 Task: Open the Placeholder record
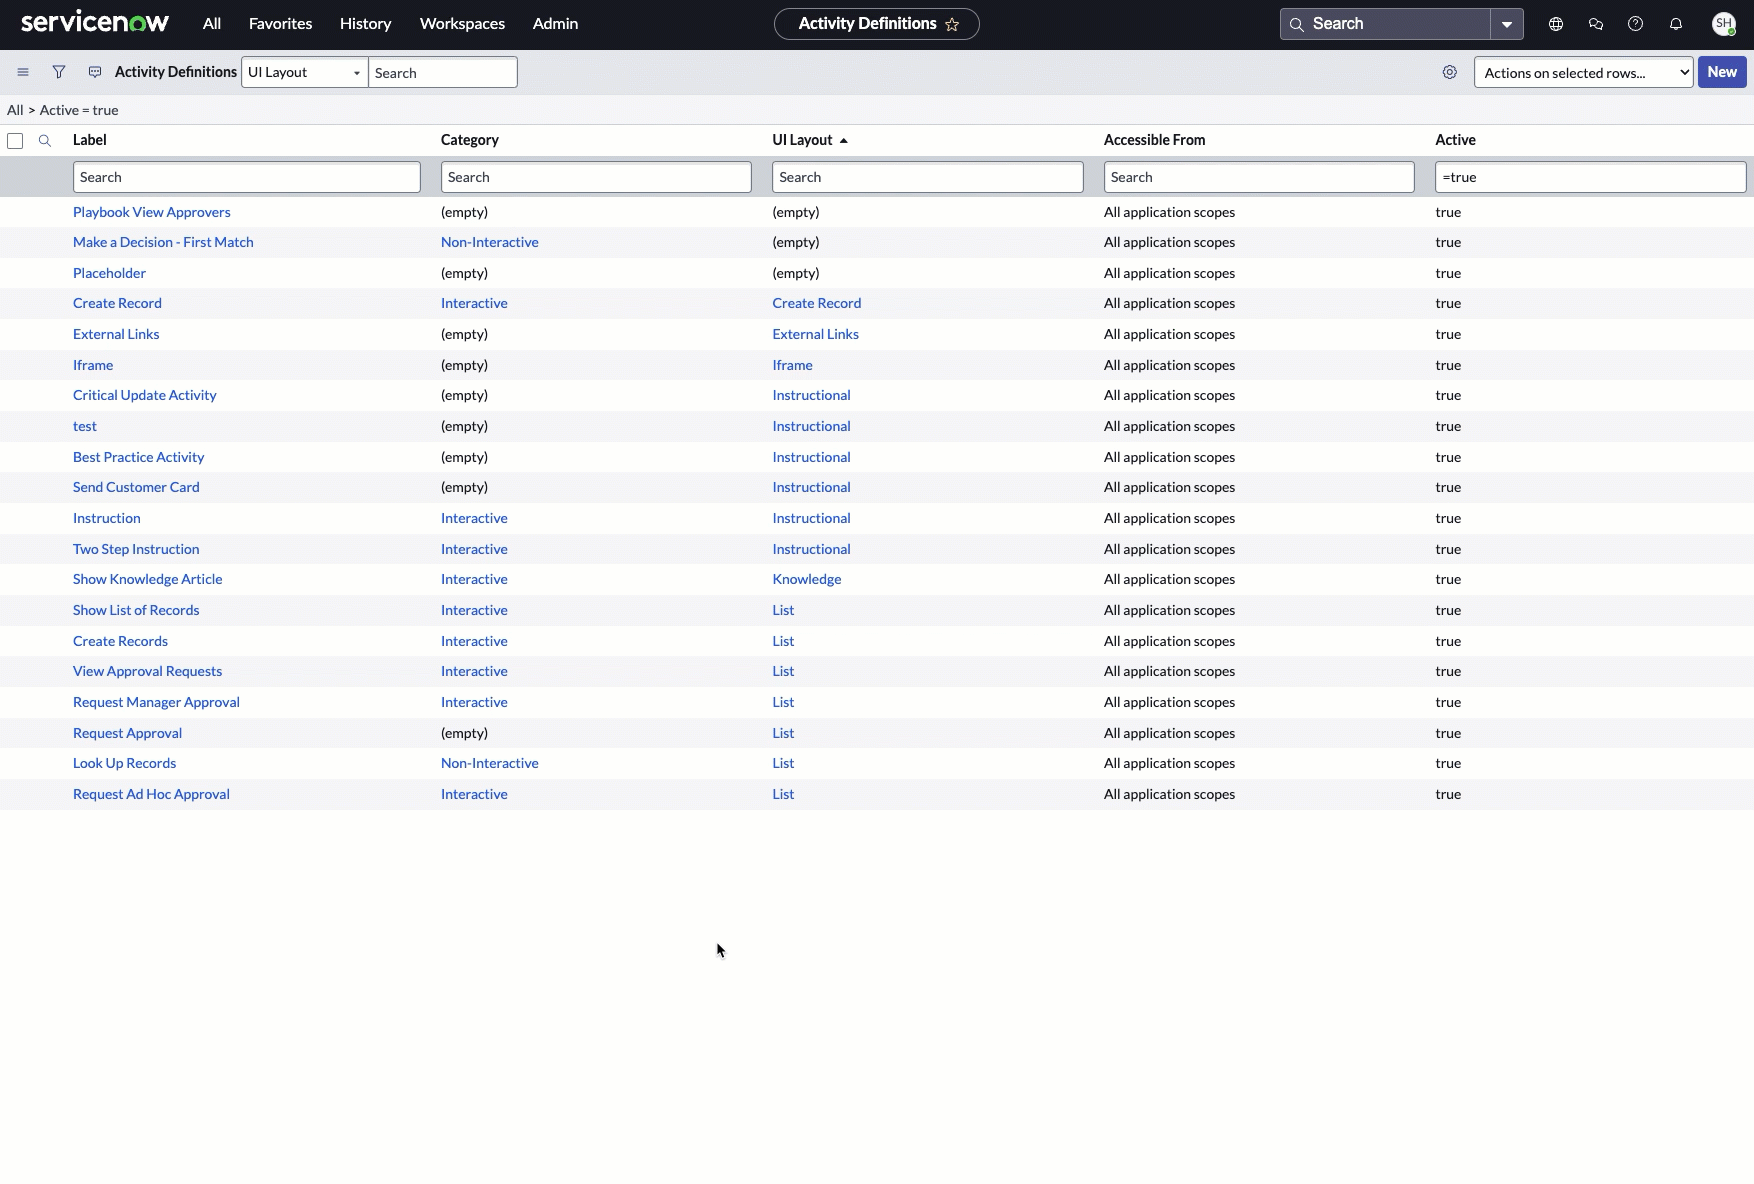(x=109, y=273)
